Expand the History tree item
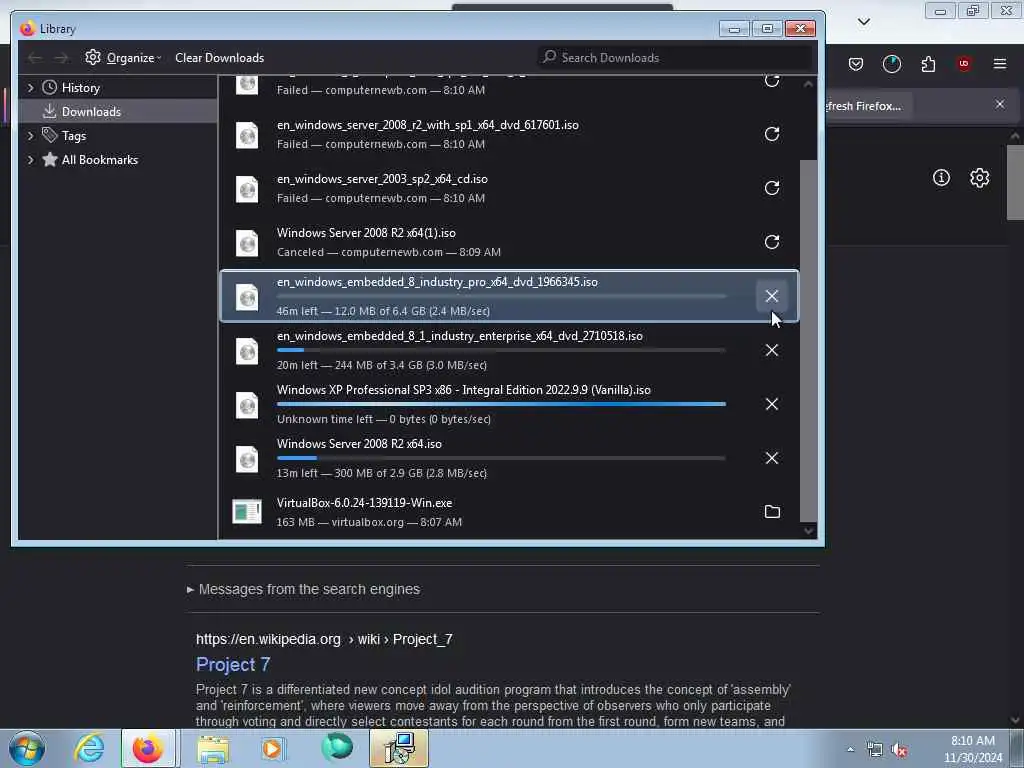1024x768 pixels. [30, 88]
